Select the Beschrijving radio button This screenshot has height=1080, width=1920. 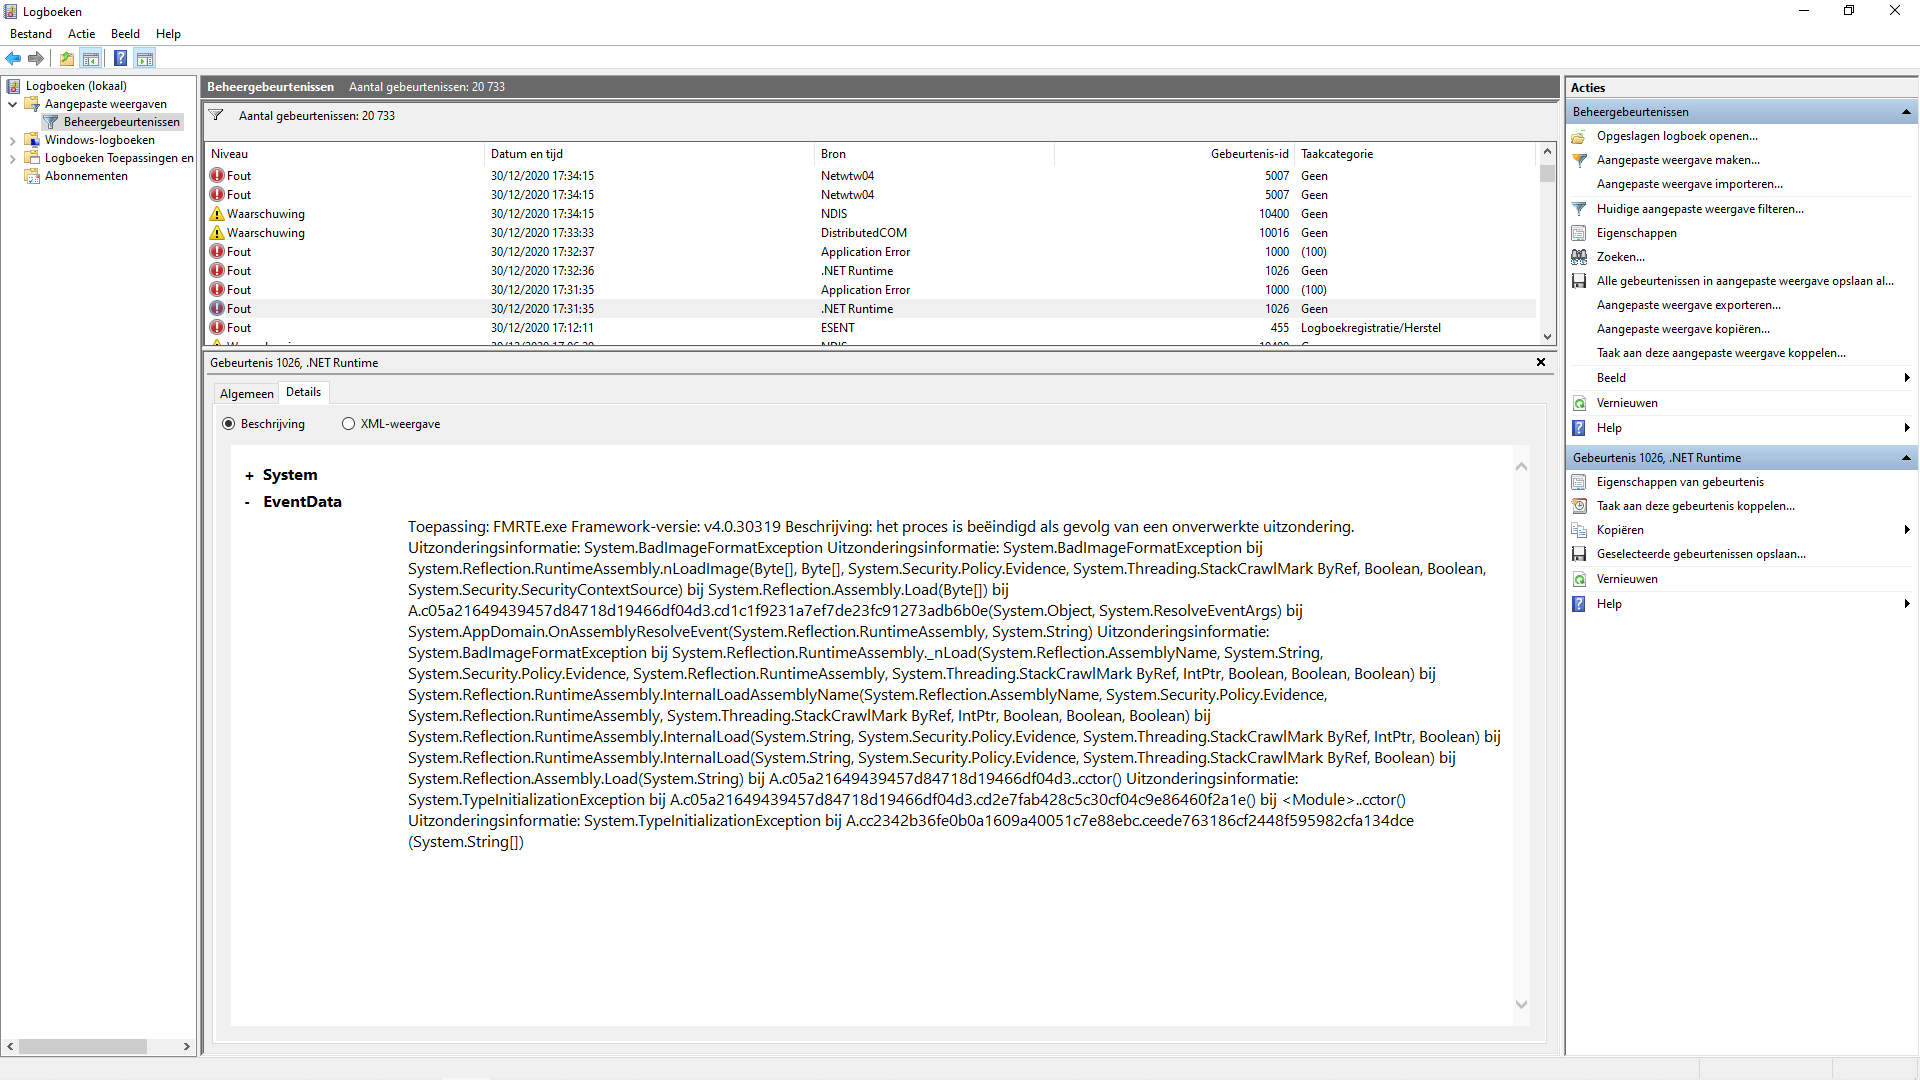pos(229,424)
